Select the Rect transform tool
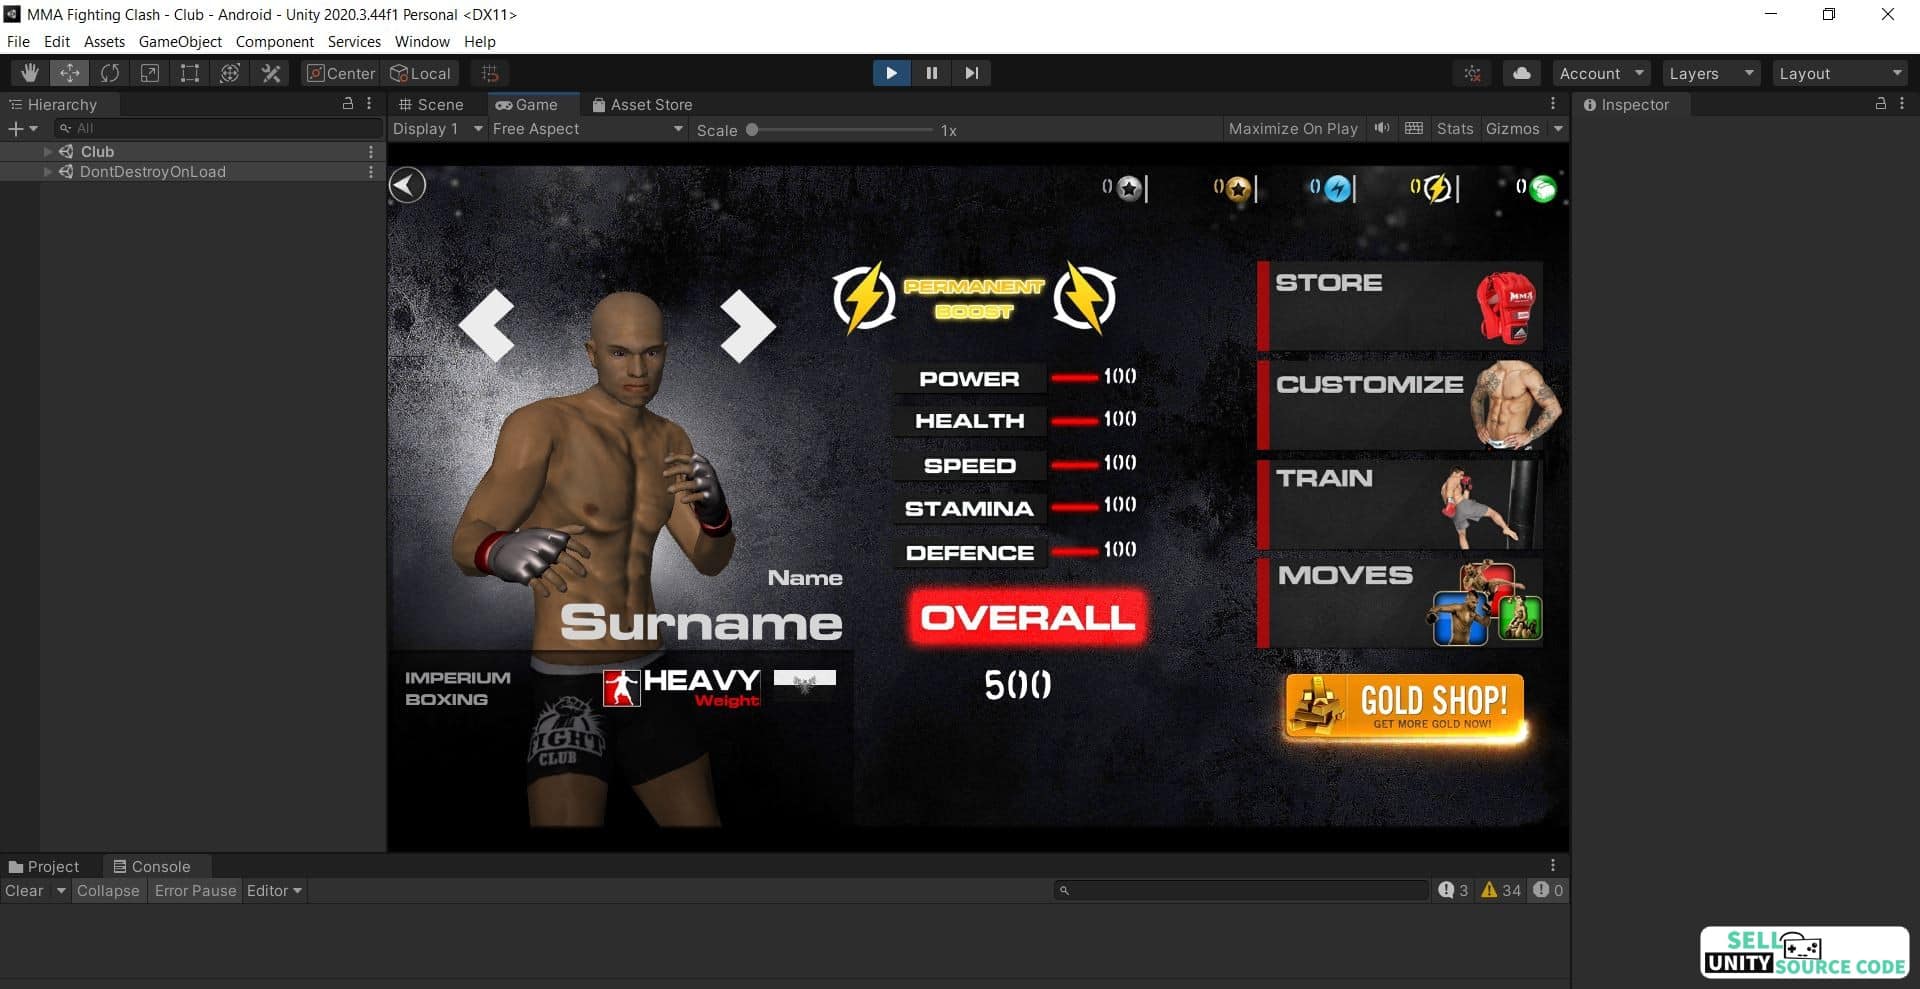The width and height of the screenshot is (1920, 989). click(x=190, y=73)
